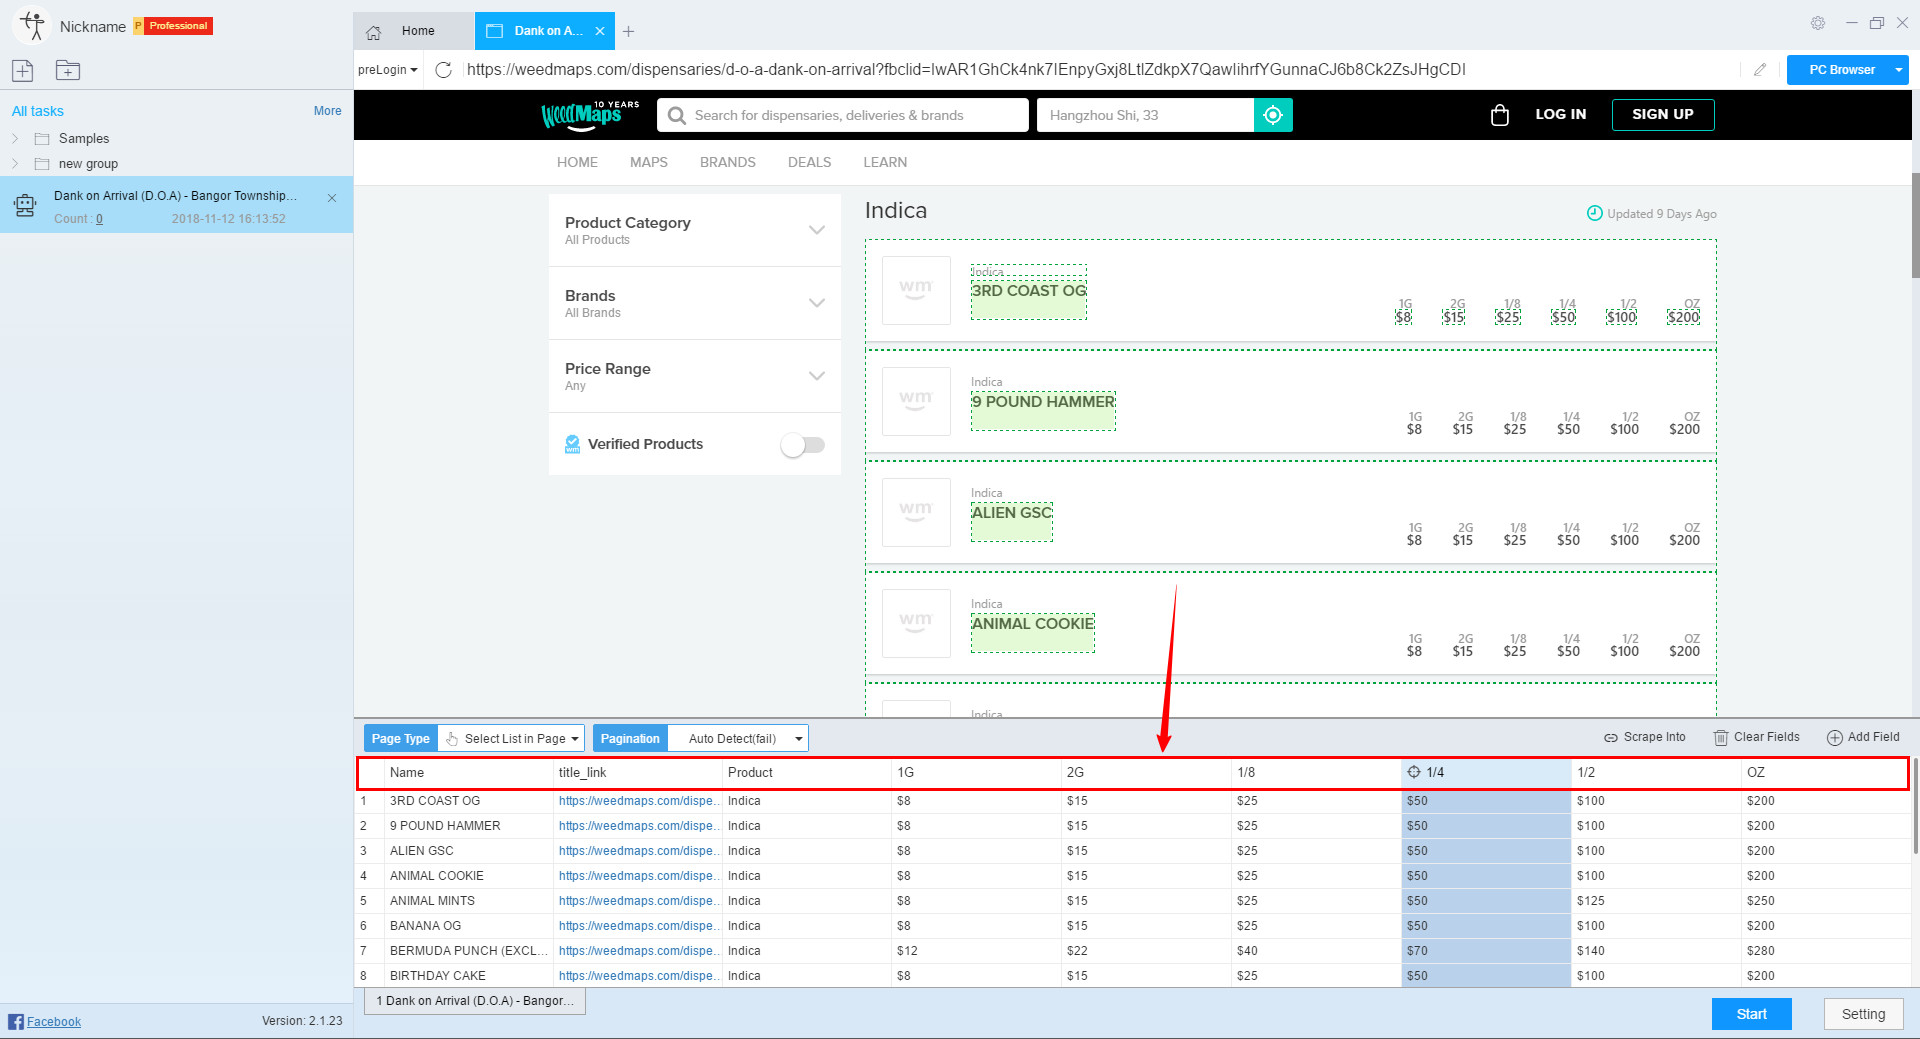This screenshot has width=1920, height=1039.
Task: Open the shopping bag icon
Action: click(1500, 115)
